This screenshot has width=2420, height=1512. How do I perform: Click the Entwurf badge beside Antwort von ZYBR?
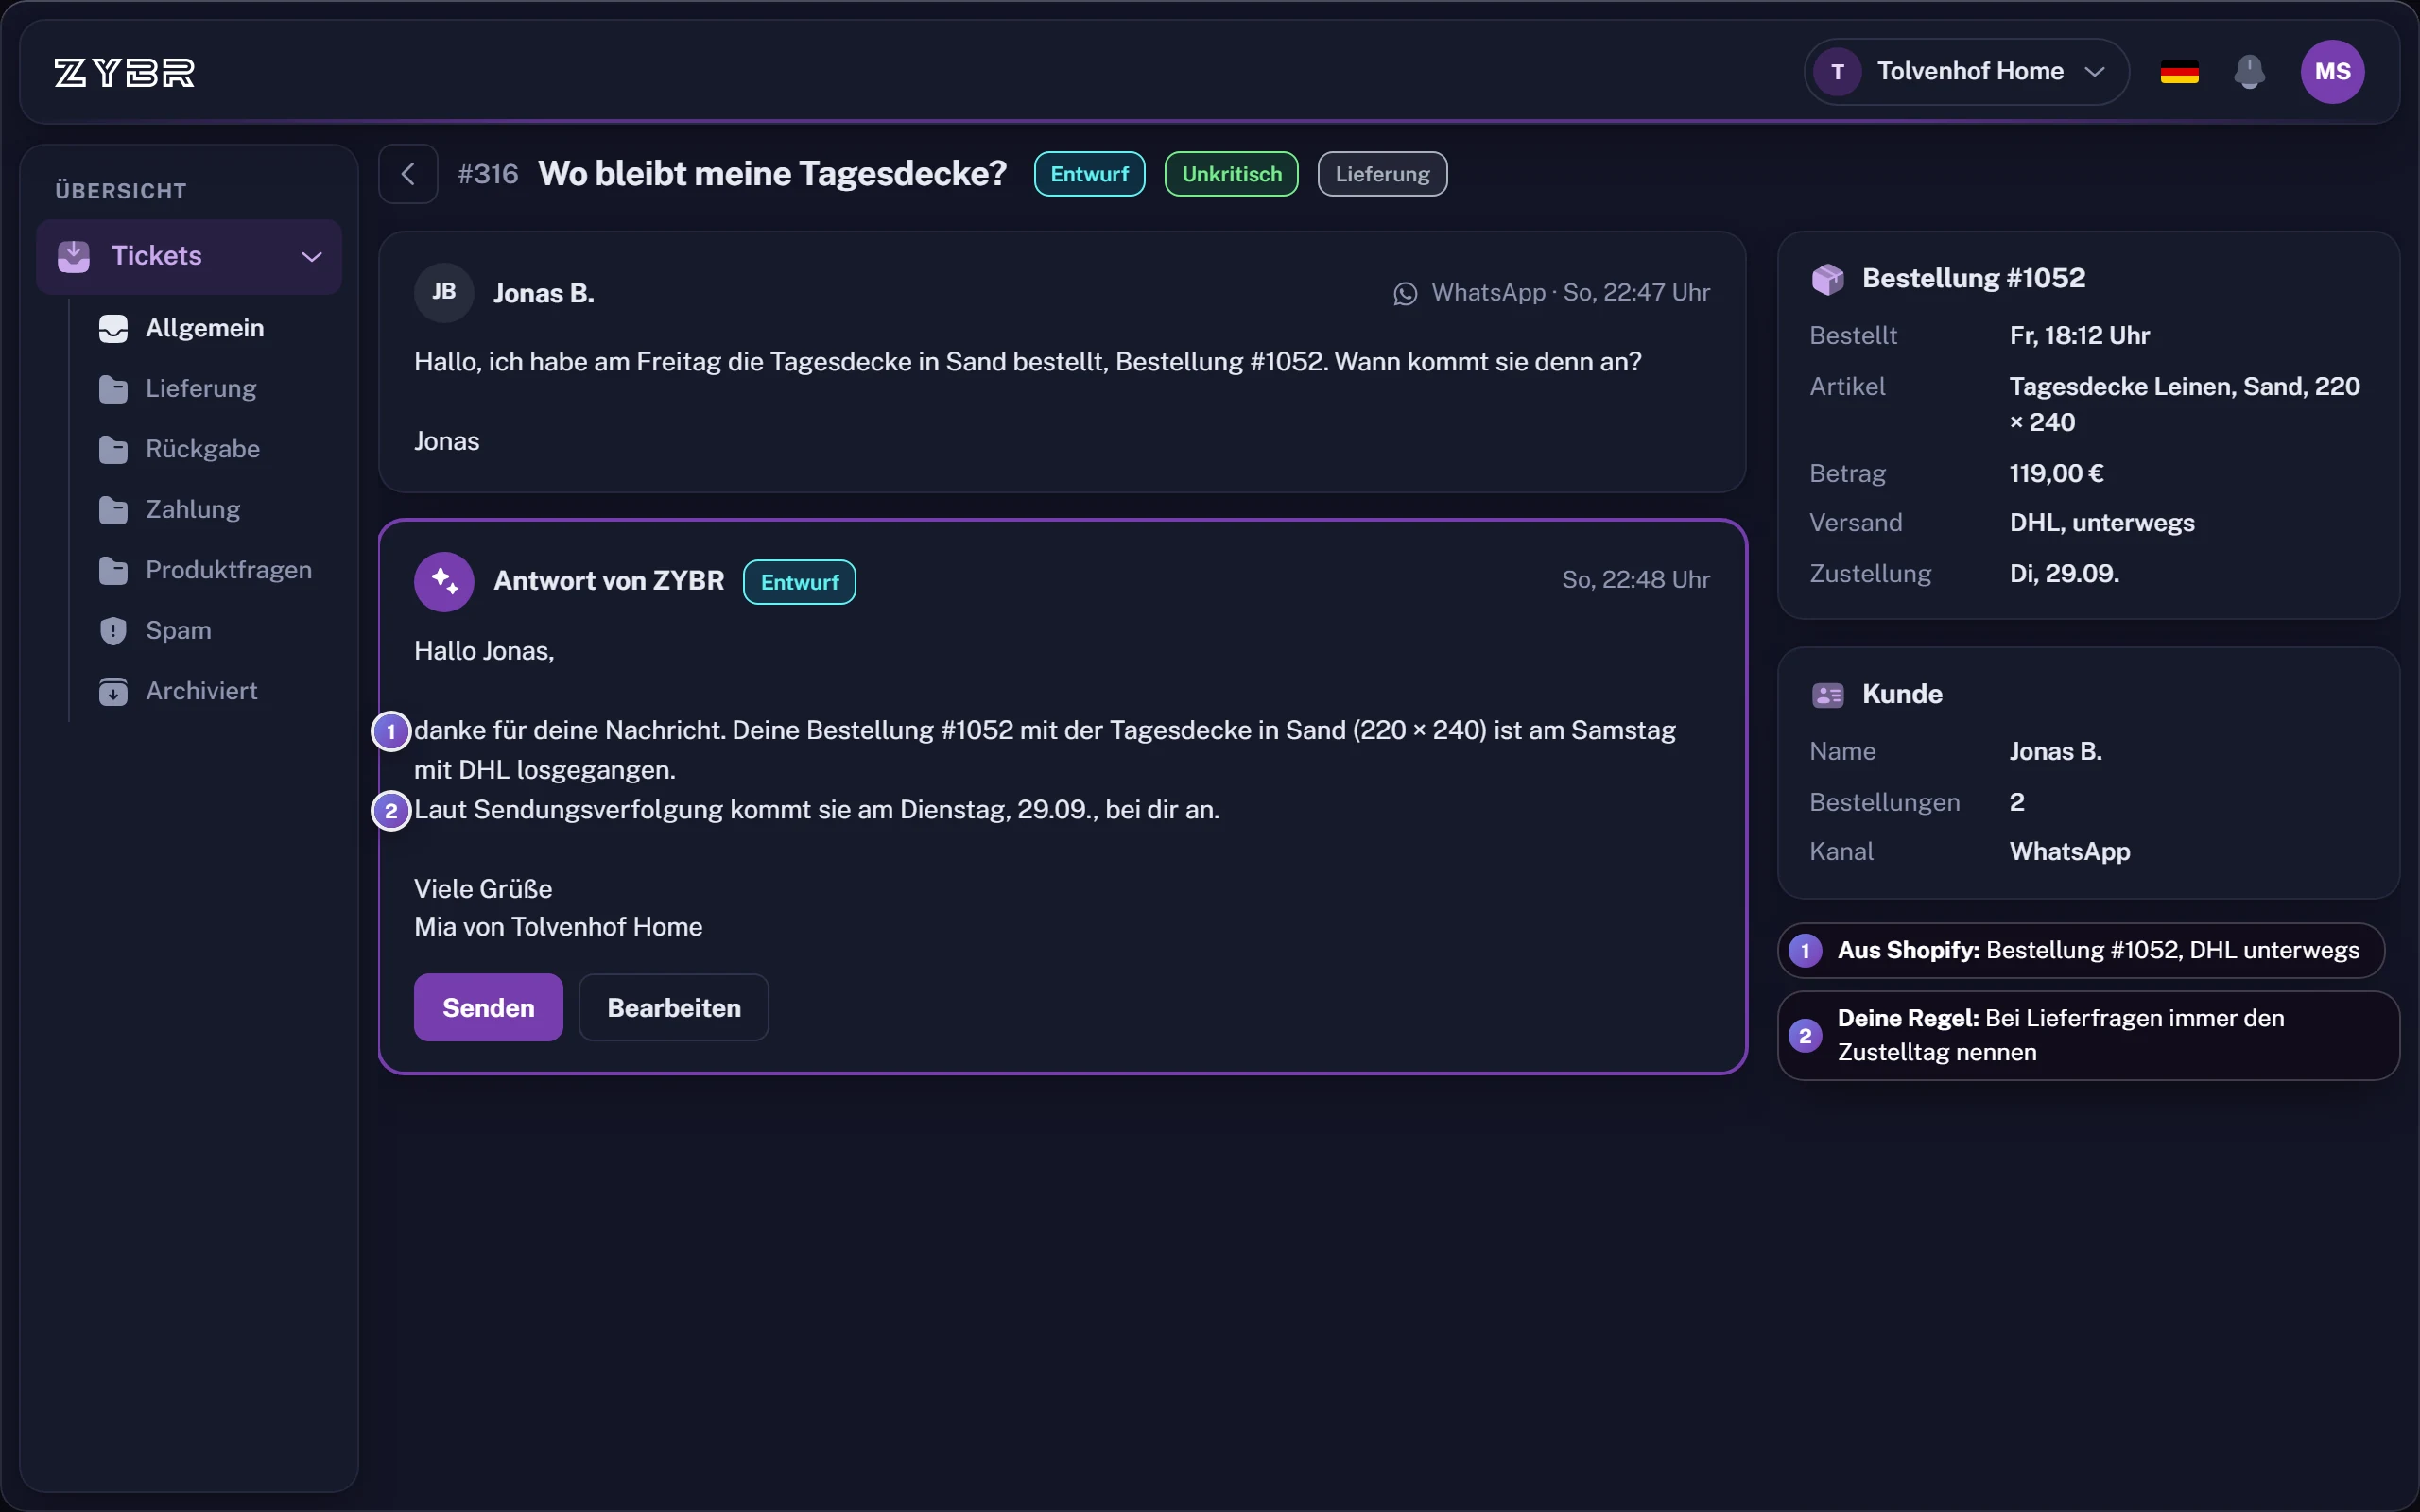[799, 582]
